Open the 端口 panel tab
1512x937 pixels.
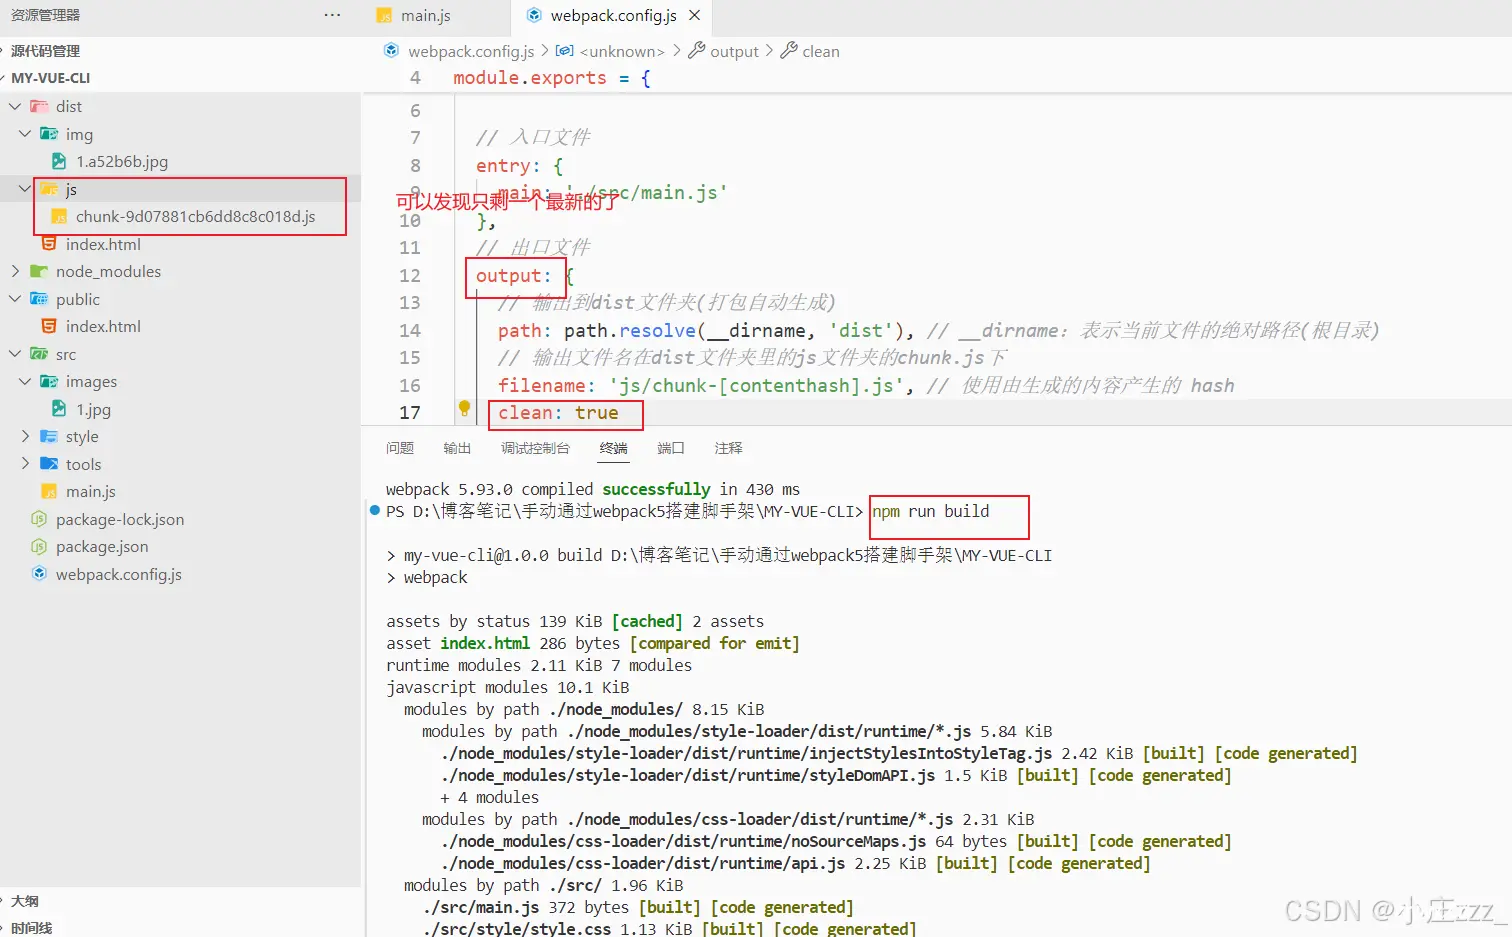coord(671,448)
